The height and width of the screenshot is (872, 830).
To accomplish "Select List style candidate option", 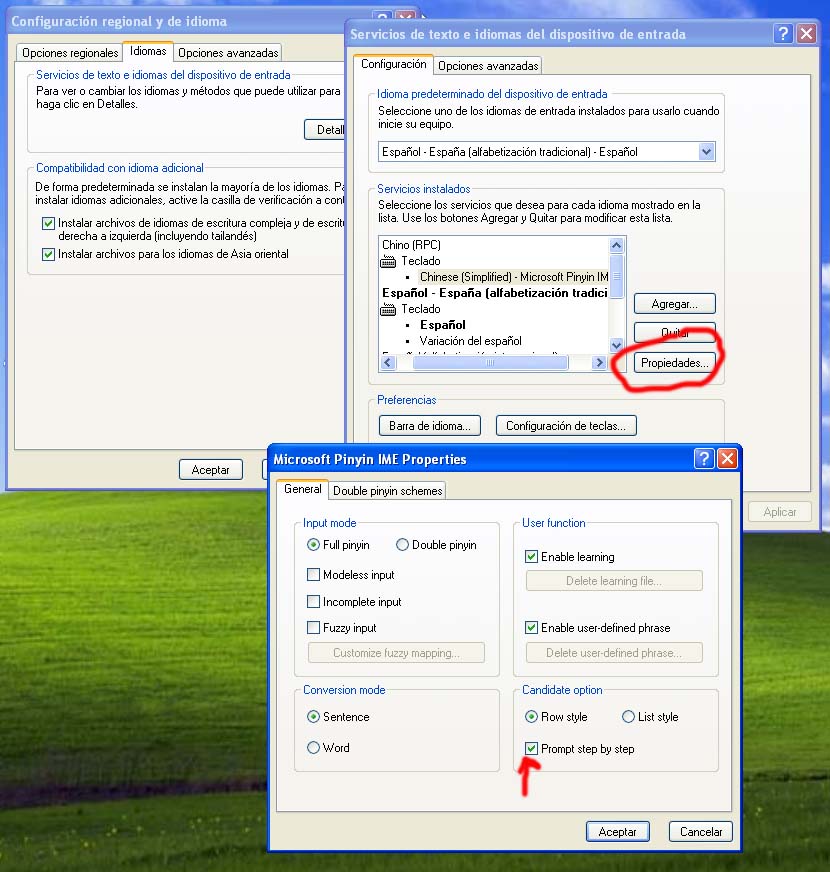I will [628, 717].
